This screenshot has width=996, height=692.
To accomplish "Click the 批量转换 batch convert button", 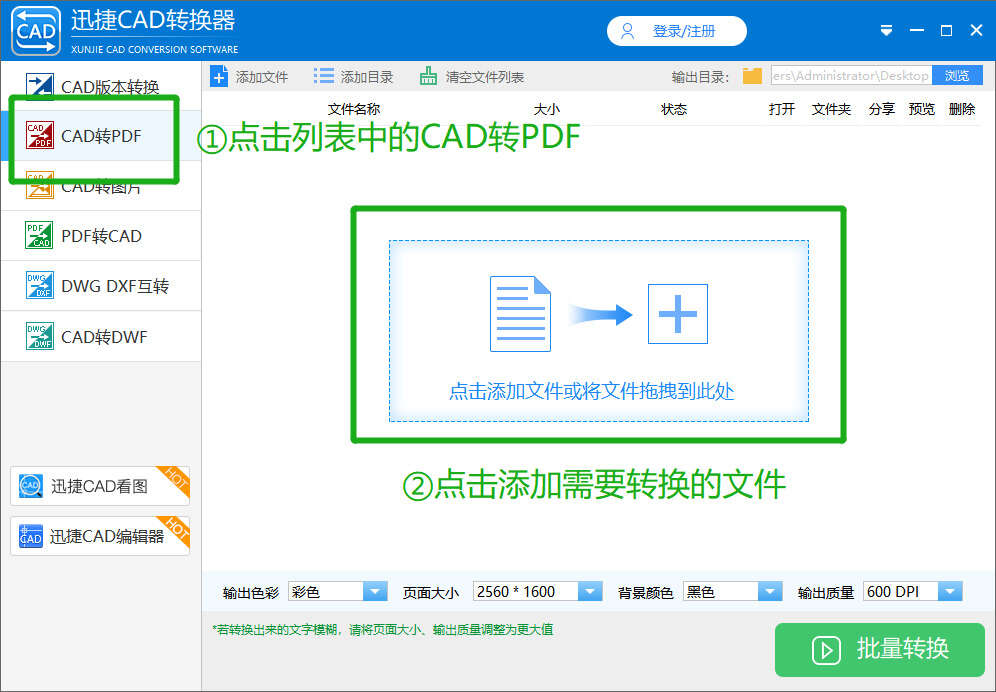I will click(880, 649).
